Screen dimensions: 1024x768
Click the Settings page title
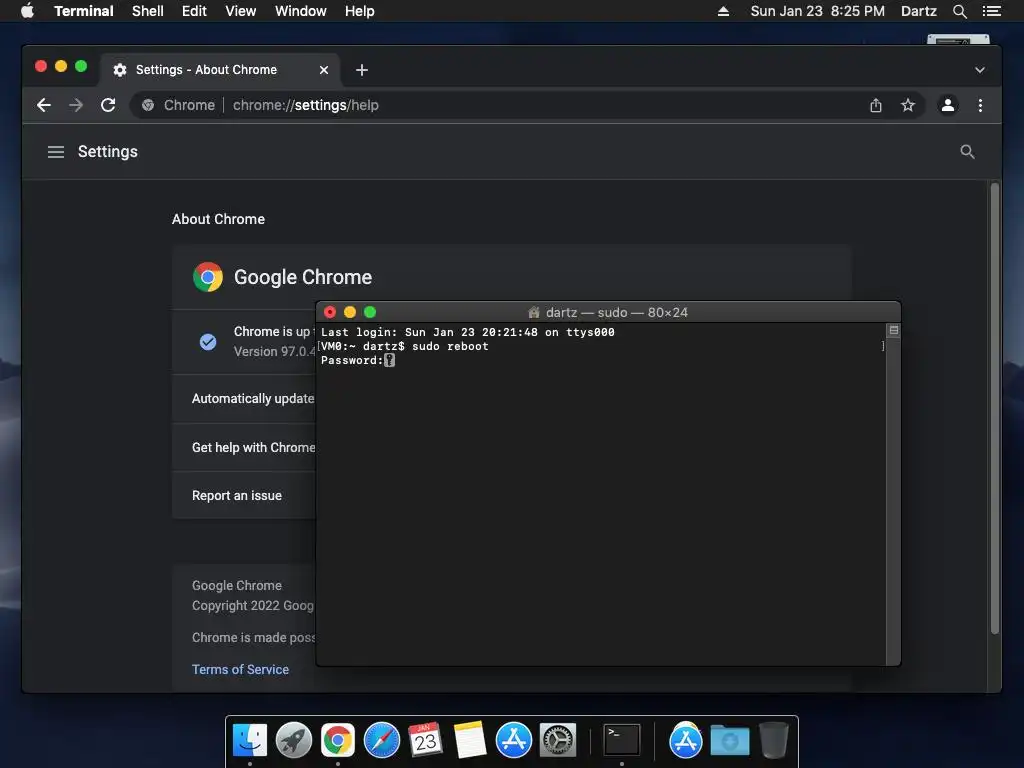tap(108, 152)
